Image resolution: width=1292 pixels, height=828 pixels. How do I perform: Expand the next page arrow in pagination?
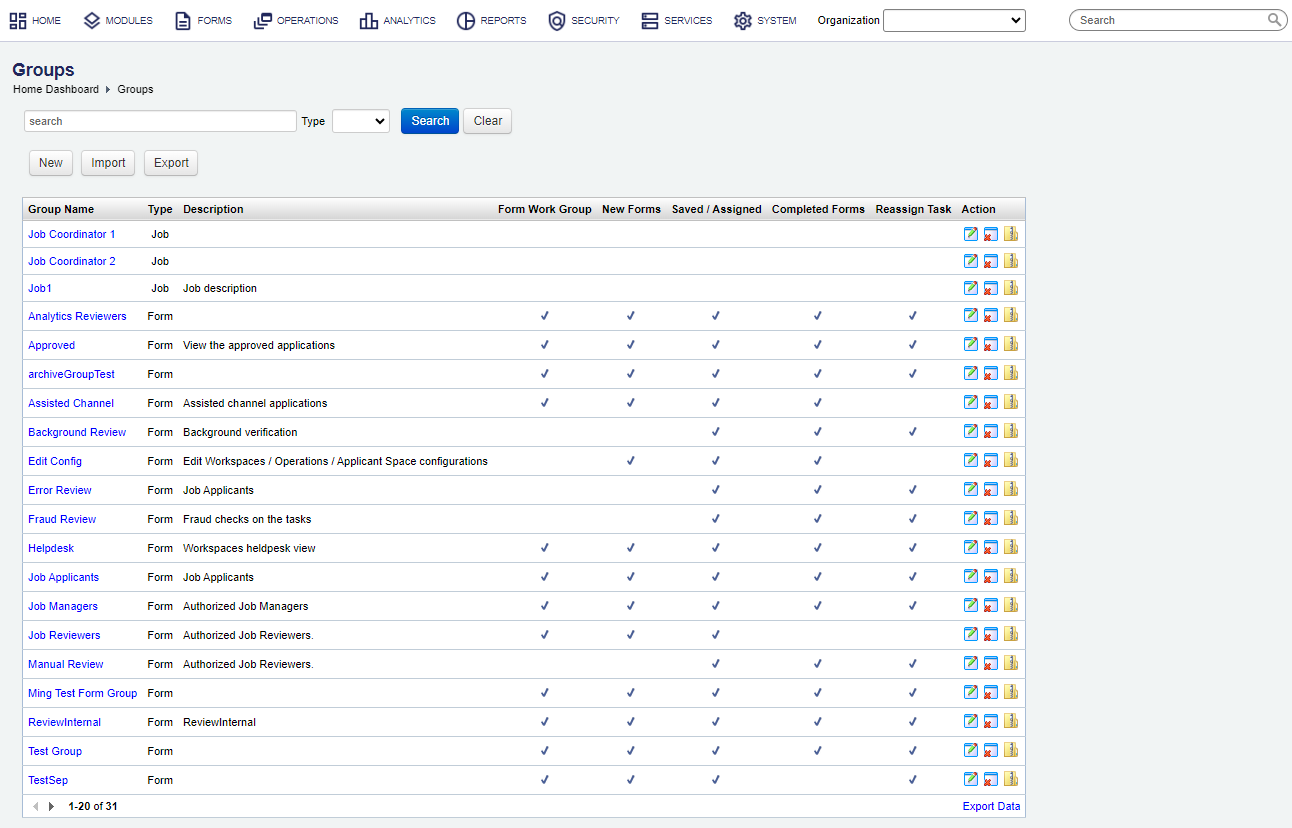51,805
